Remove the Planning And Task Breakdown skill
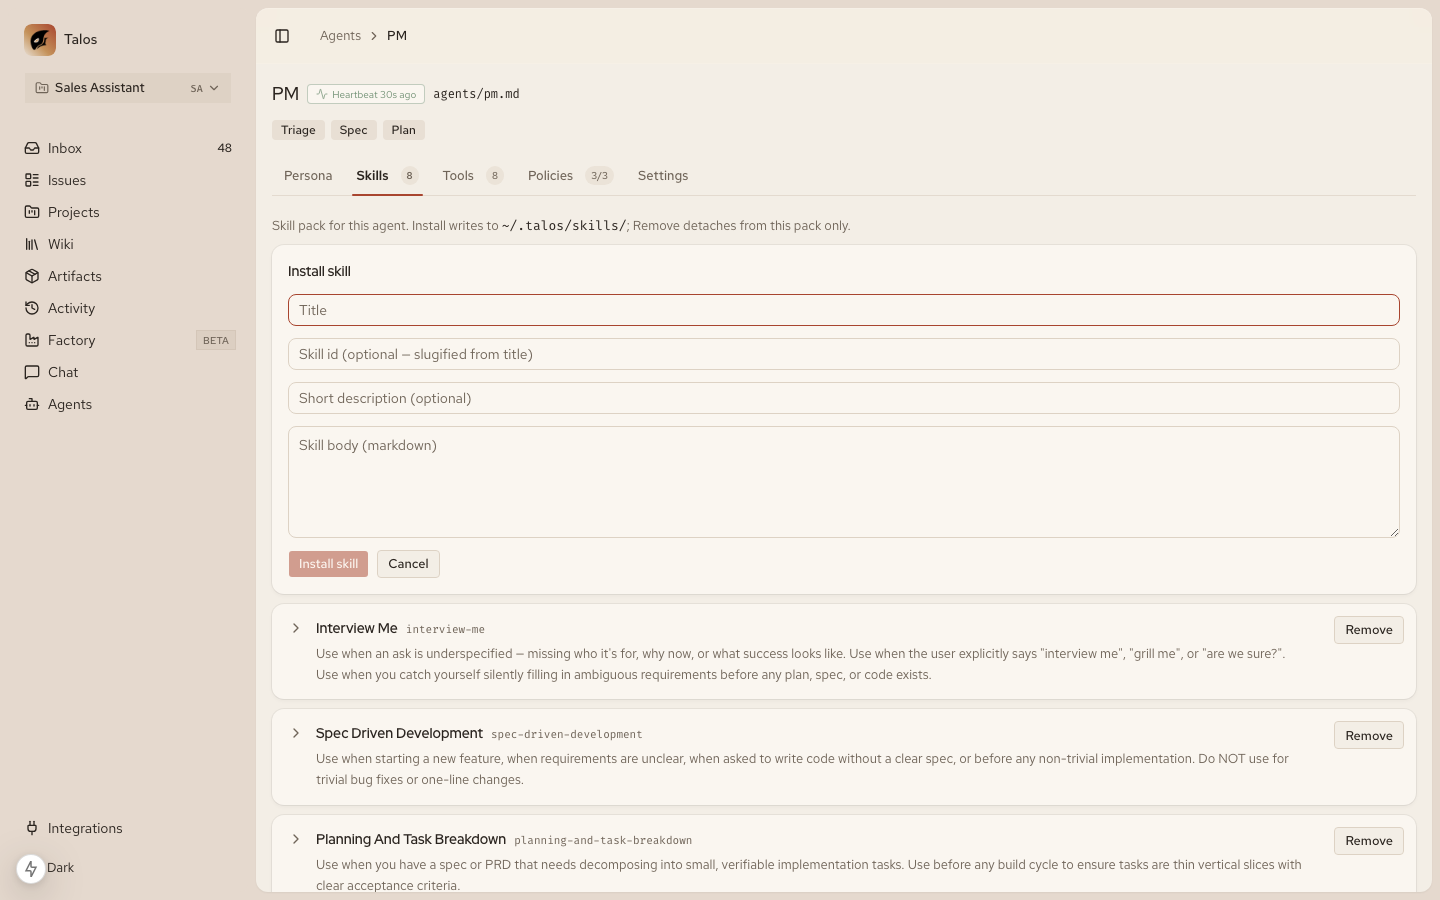The image size is (1440, 900). point(1369,841)
